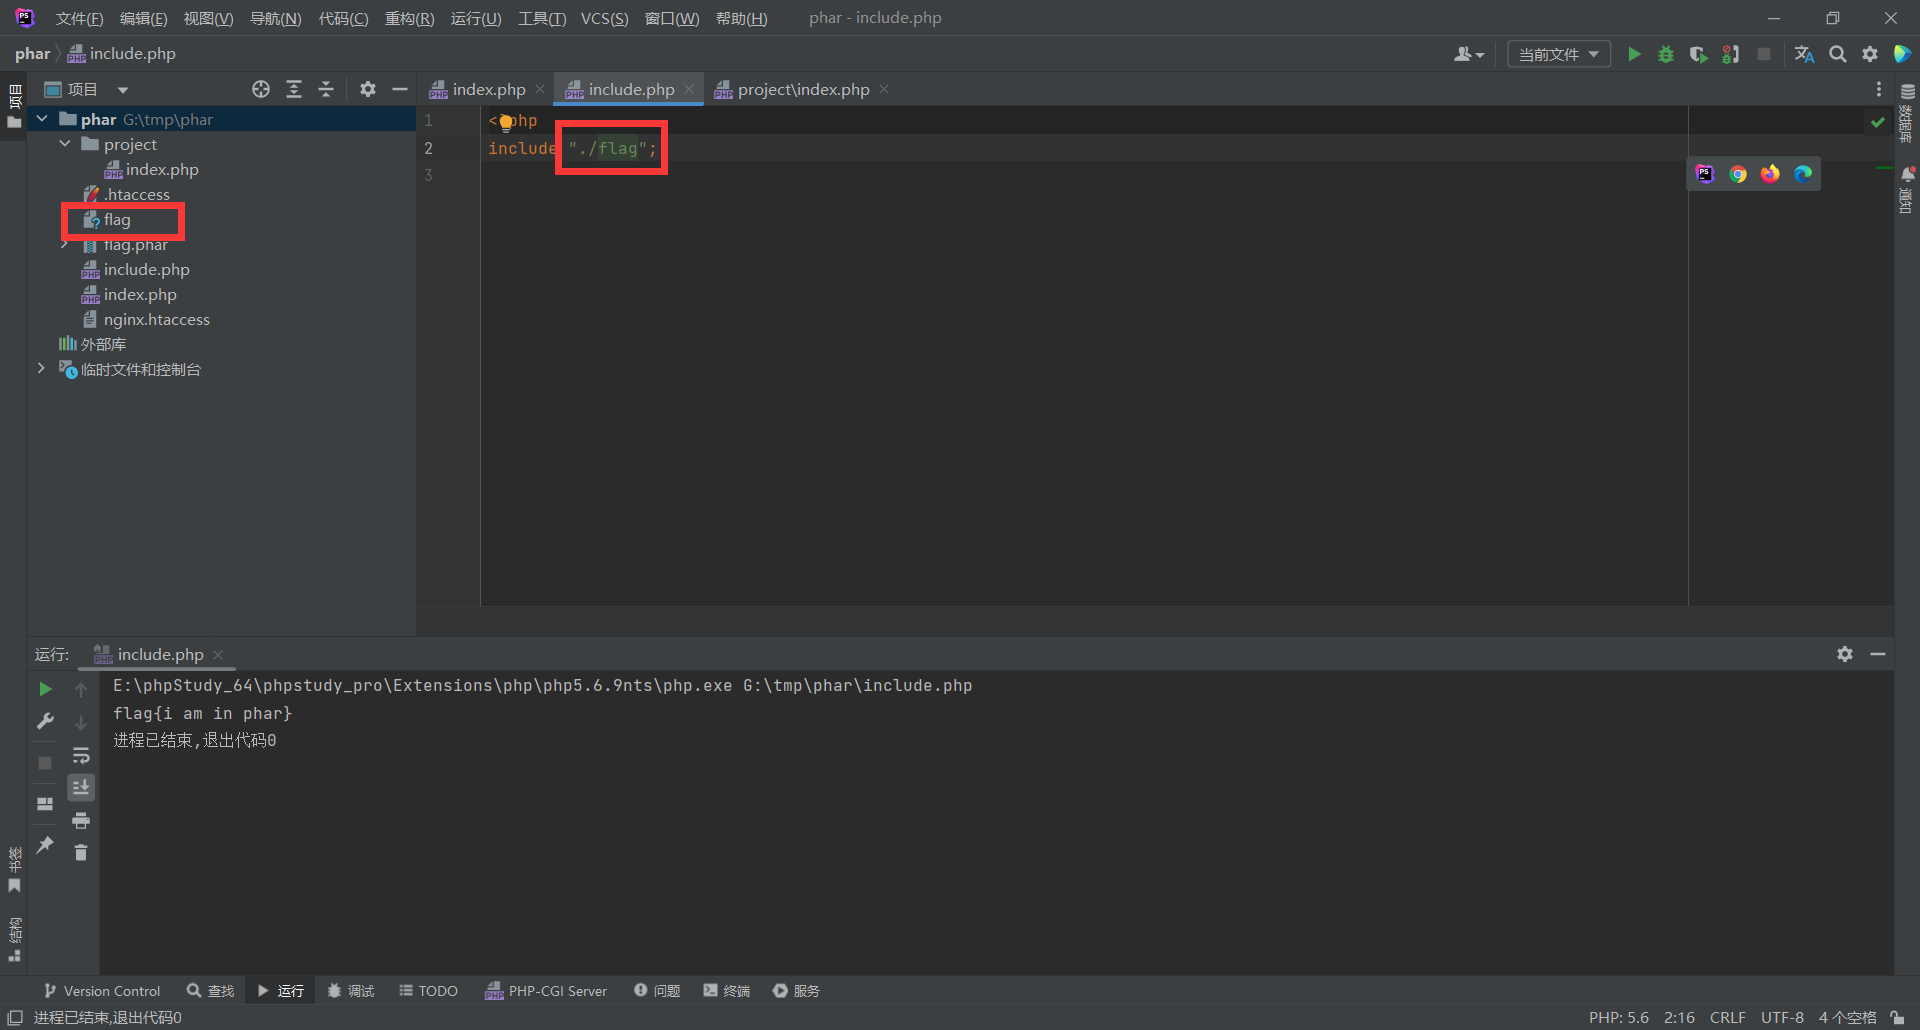Hide the run tool window
Screen dimensions: 1920x1030
coord(1878,654)
